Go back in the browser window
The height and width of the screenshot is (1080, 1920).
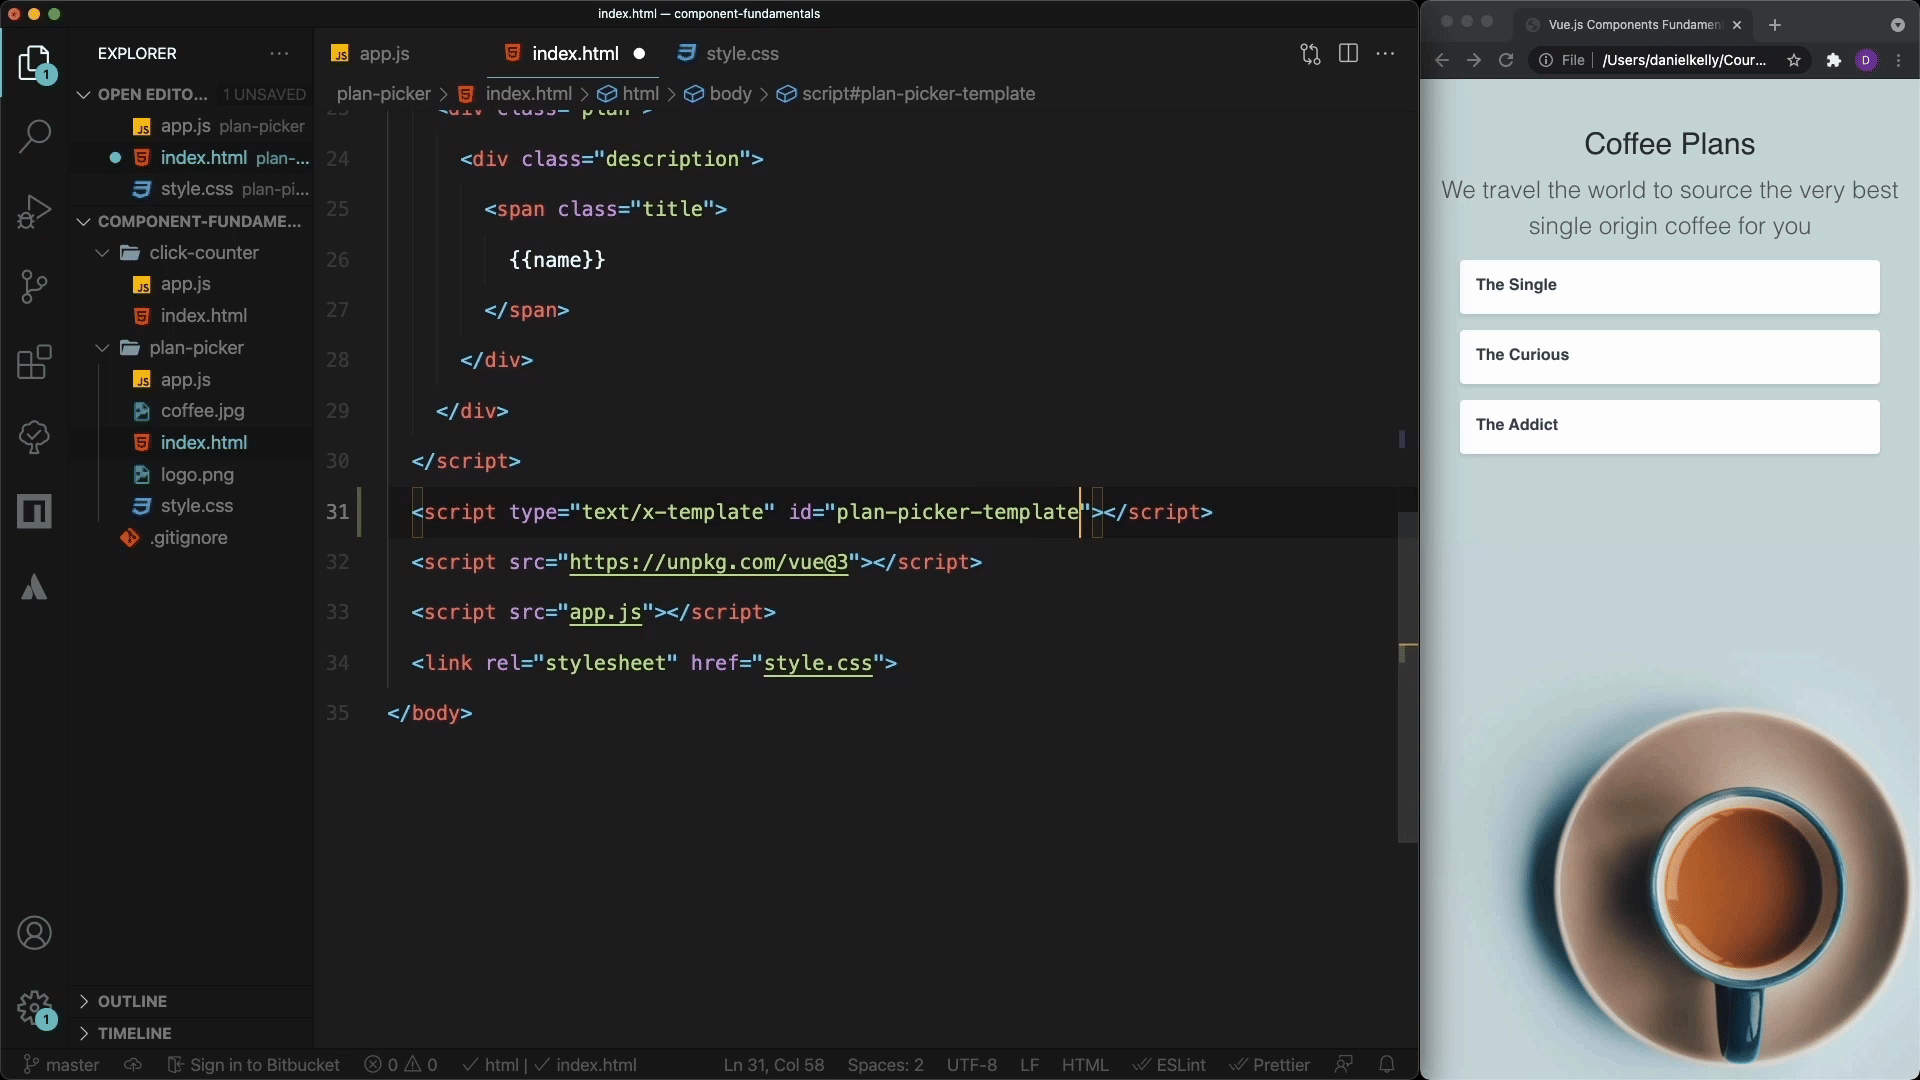[x=1442, y=60]
